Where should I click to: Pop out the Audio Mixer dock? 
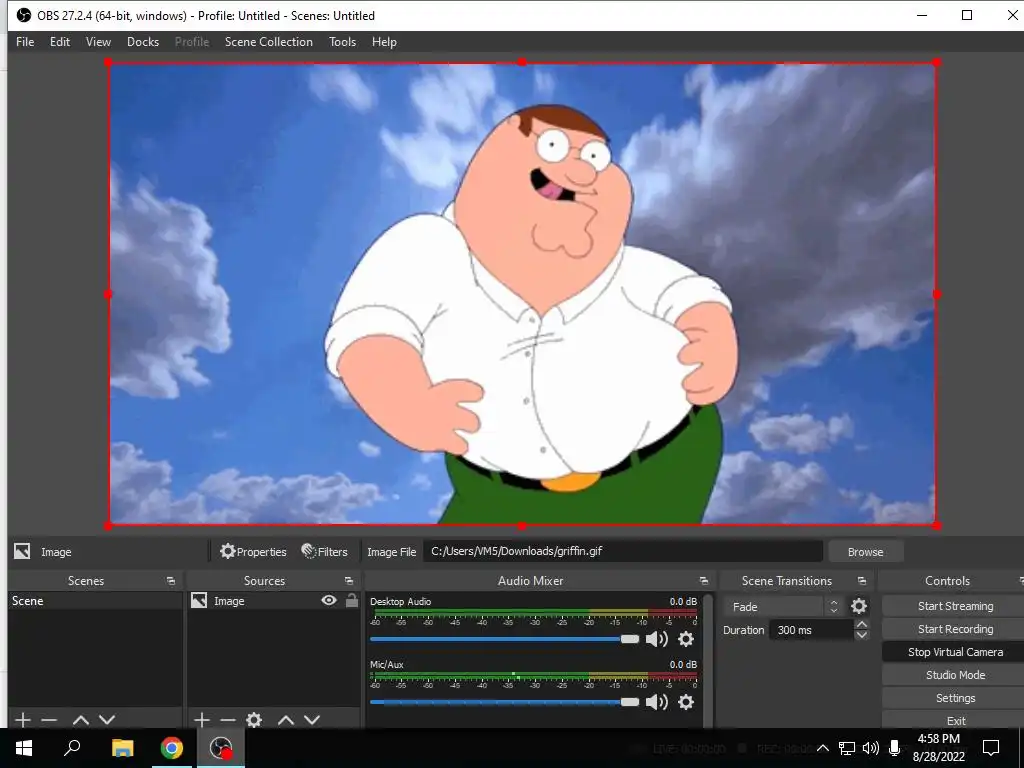pyautogui.click(x=703, y=581)
